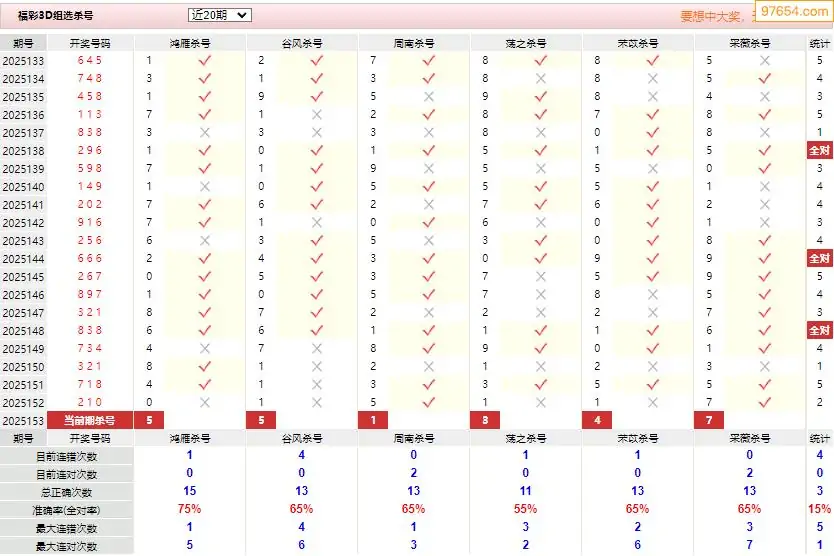This screenshot has width=834, height=556.
Task: Click 谷风杀号 check mark for period 2025146
Action: [x=317, y=295]
